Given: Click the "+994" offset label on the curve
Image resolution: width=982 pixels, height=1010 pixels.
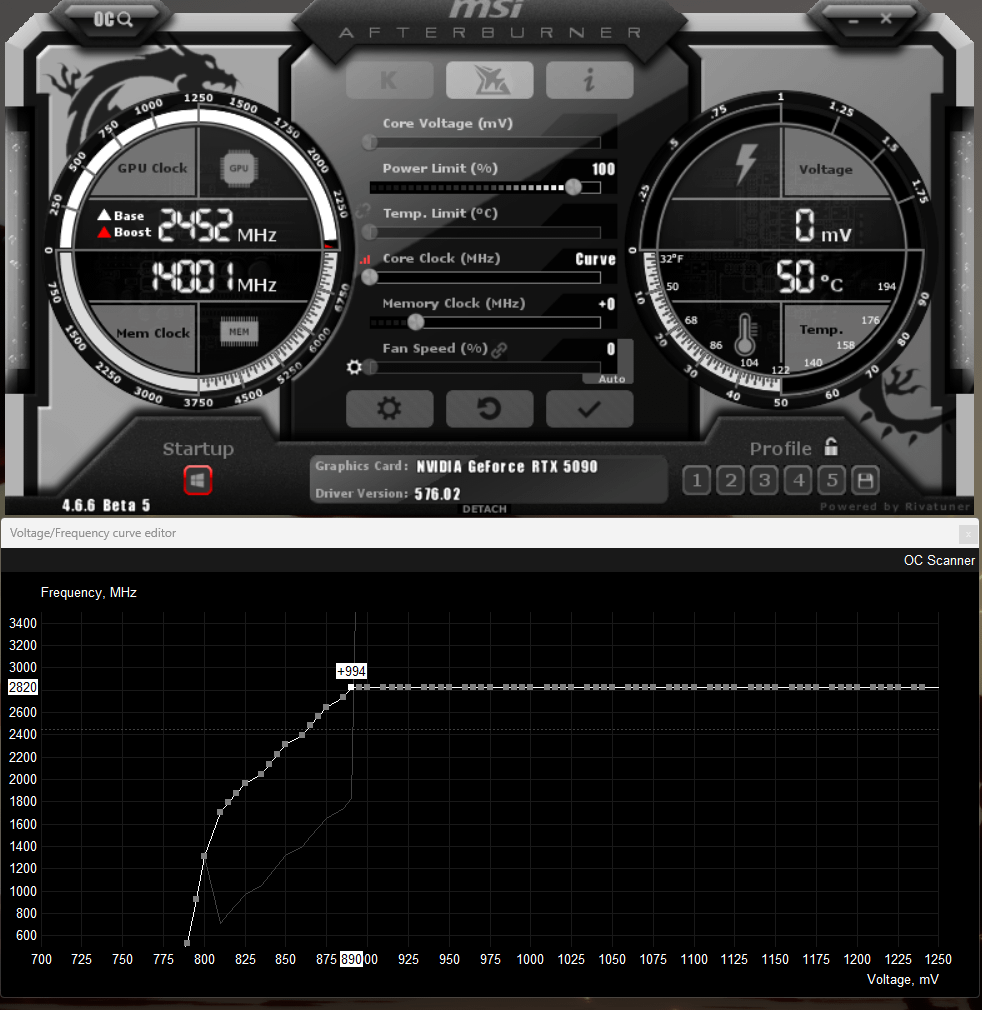Looking at the screenshot, I should click(352, 671).
